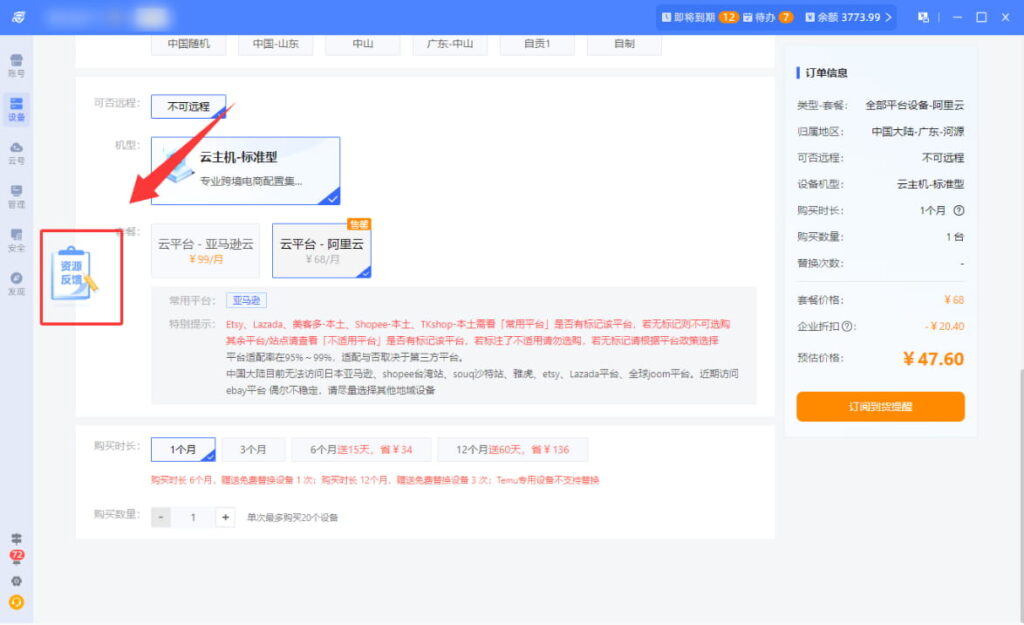Screen dimensions: 1024x625
Task: Click the -¥20.40 discount value
Action: (944, 326)
